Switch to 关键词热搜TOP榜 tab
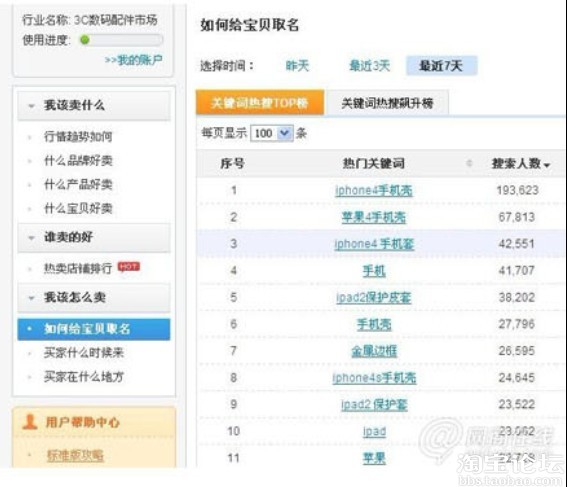The width and height of the screenshot is (567, 487). pyautogui.click(x=260, y=103)
